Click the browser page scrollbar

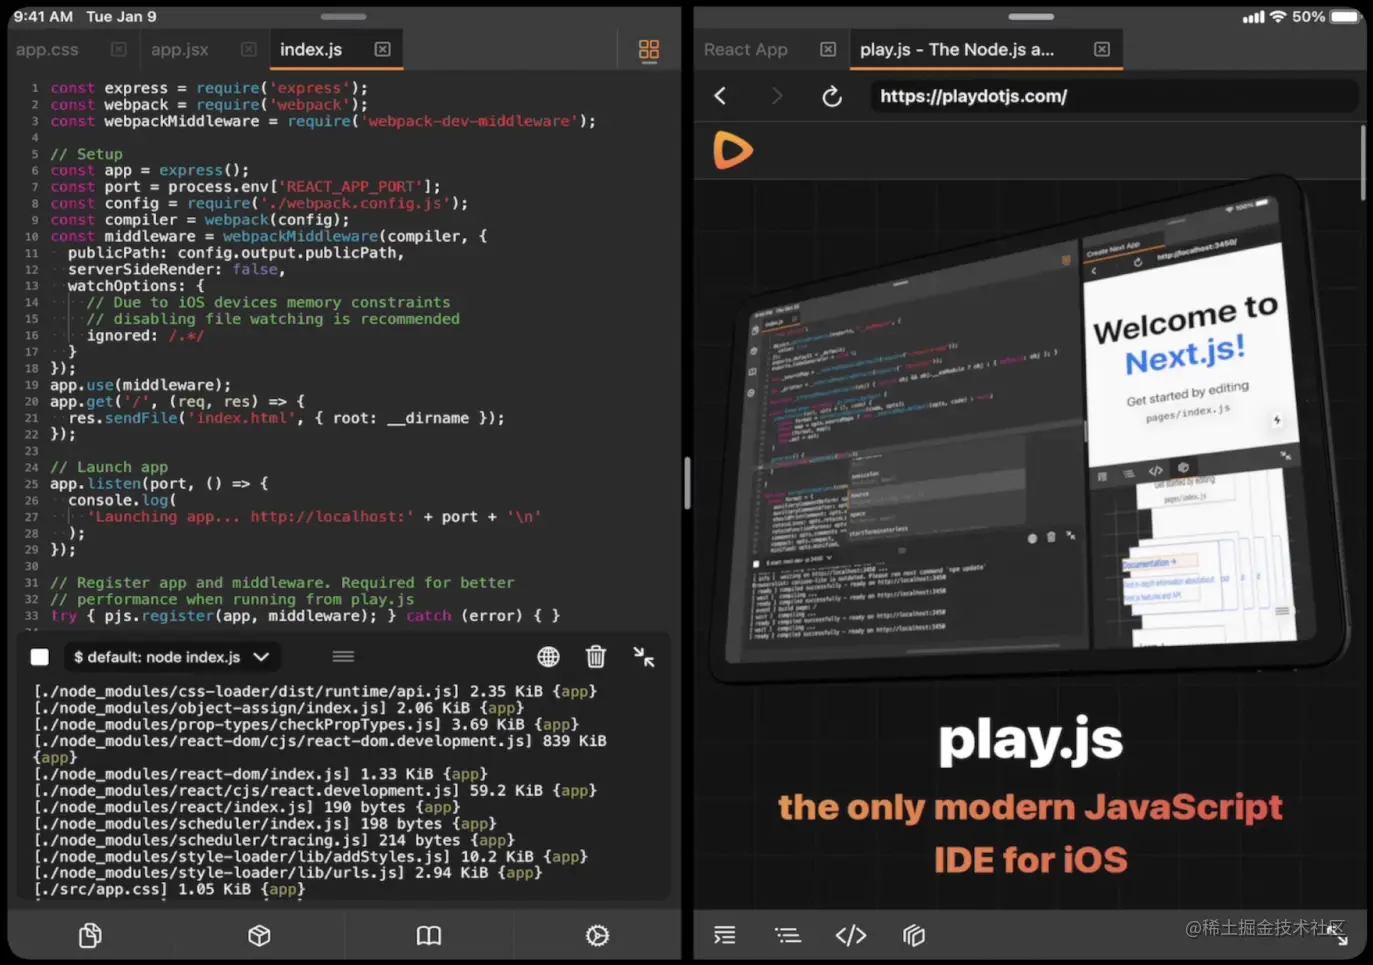[1362, 162]
